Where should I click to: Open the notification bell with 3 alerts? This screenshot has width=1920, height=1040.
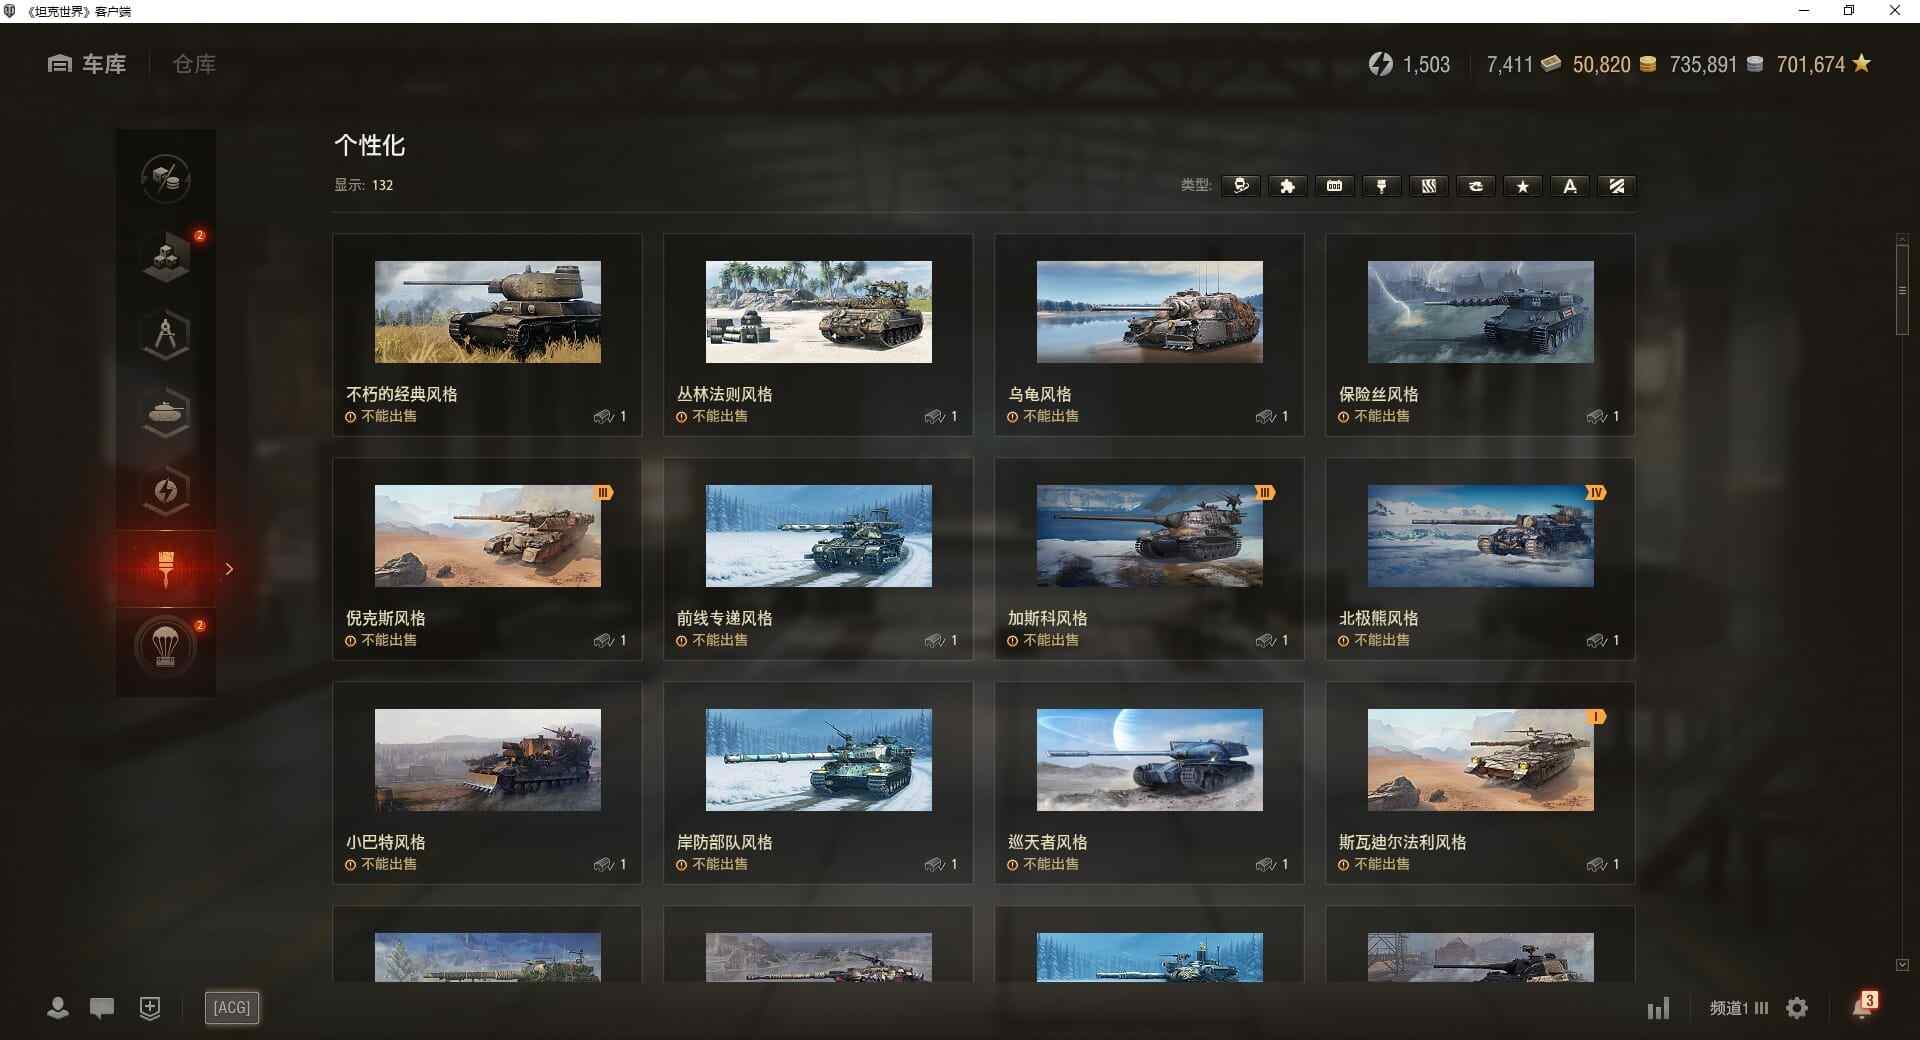point(1863,1006)
